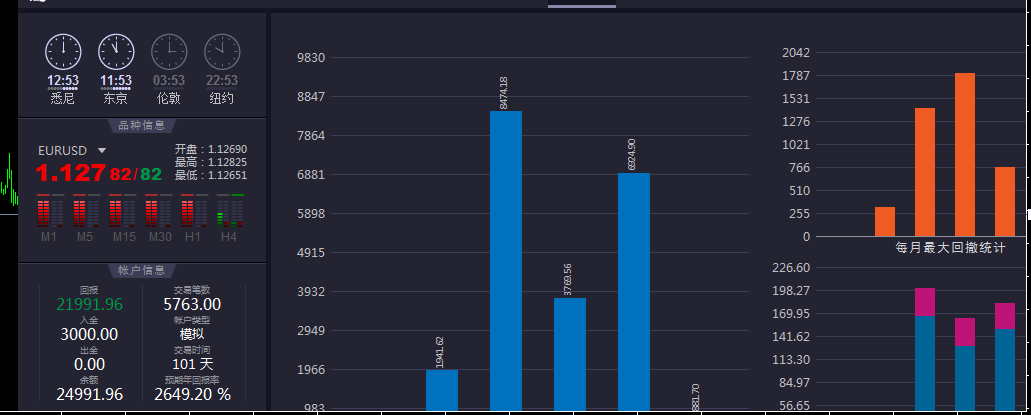Viewport: 1031px width, 415px height.
Task: Click the 帐户类型 value 模拟
Action: (192, 334)
